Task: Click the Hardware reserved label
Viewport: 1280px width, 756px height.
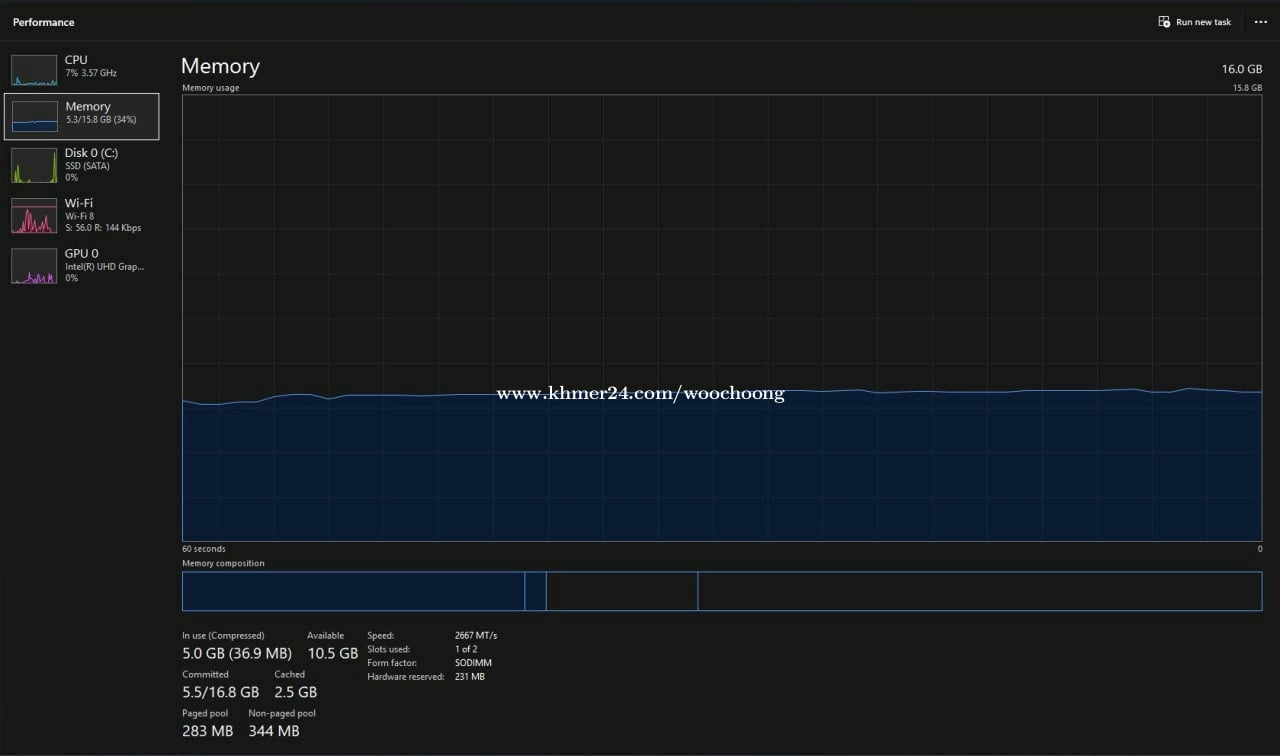Action: click(x=405, y=677)
